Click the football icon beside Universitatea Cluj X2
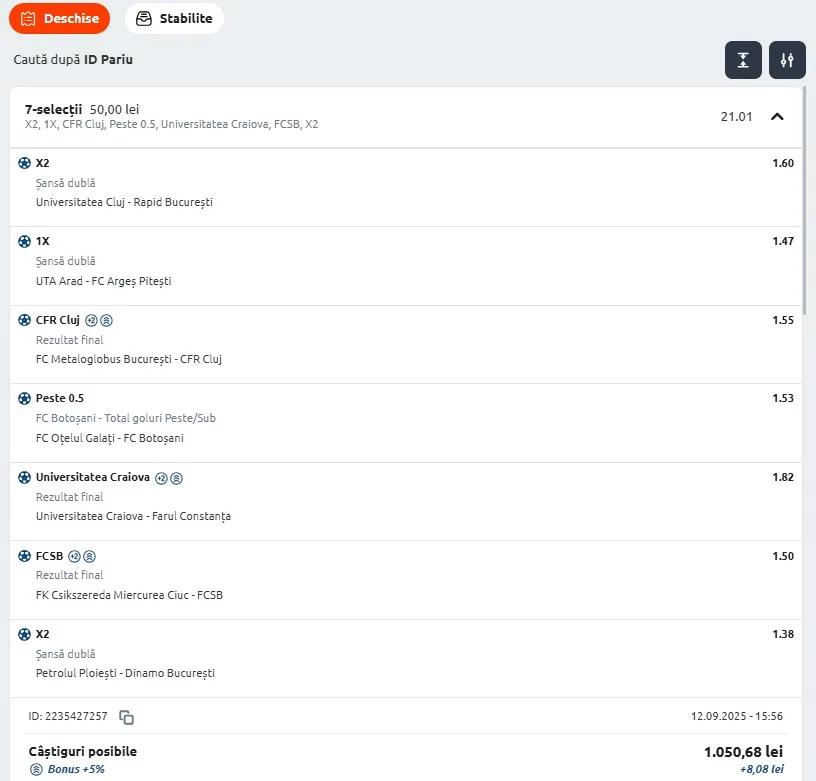 pos(24,163)
